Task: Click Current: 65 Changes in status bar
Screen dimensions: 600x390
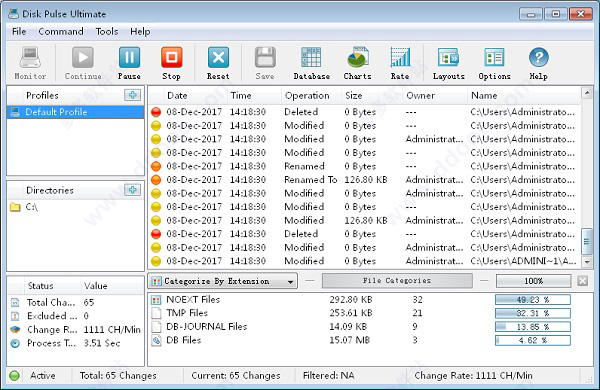Action: tap(236, 375)
